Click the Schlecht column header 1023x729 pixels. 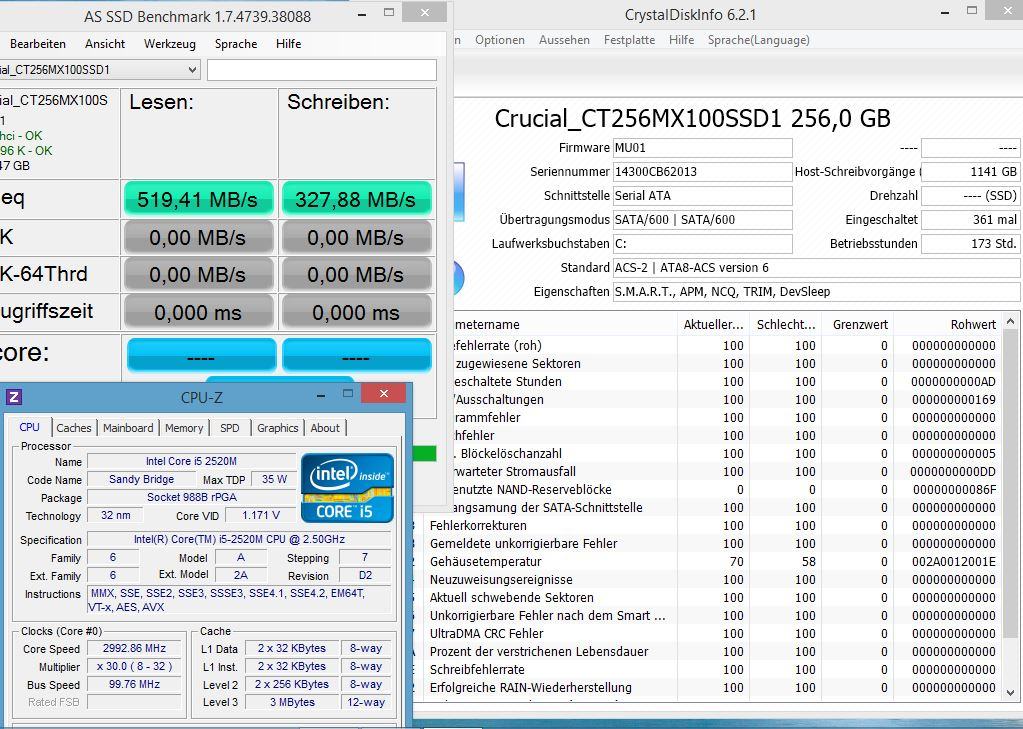(x=786, y=324)
